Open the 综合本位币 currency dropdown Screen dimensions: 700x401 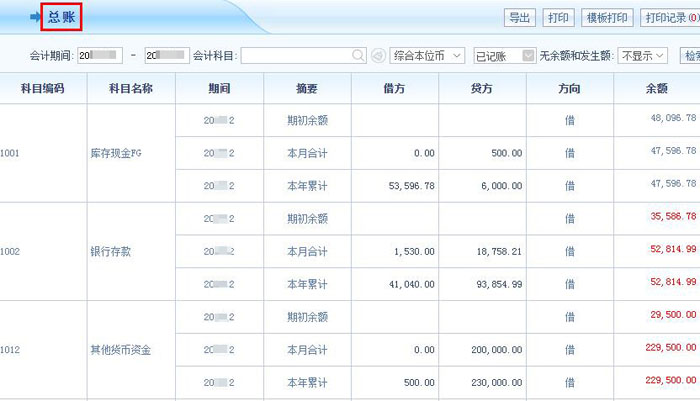pos(427,55)
